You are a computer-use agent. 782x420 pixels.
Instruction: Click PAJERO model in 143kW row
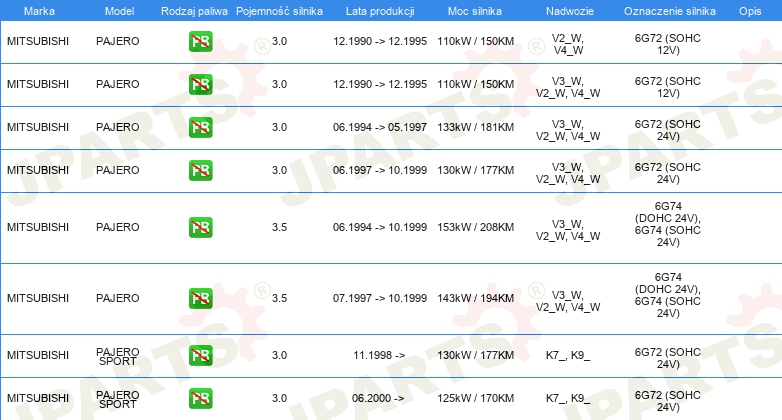tap(118, 298)
